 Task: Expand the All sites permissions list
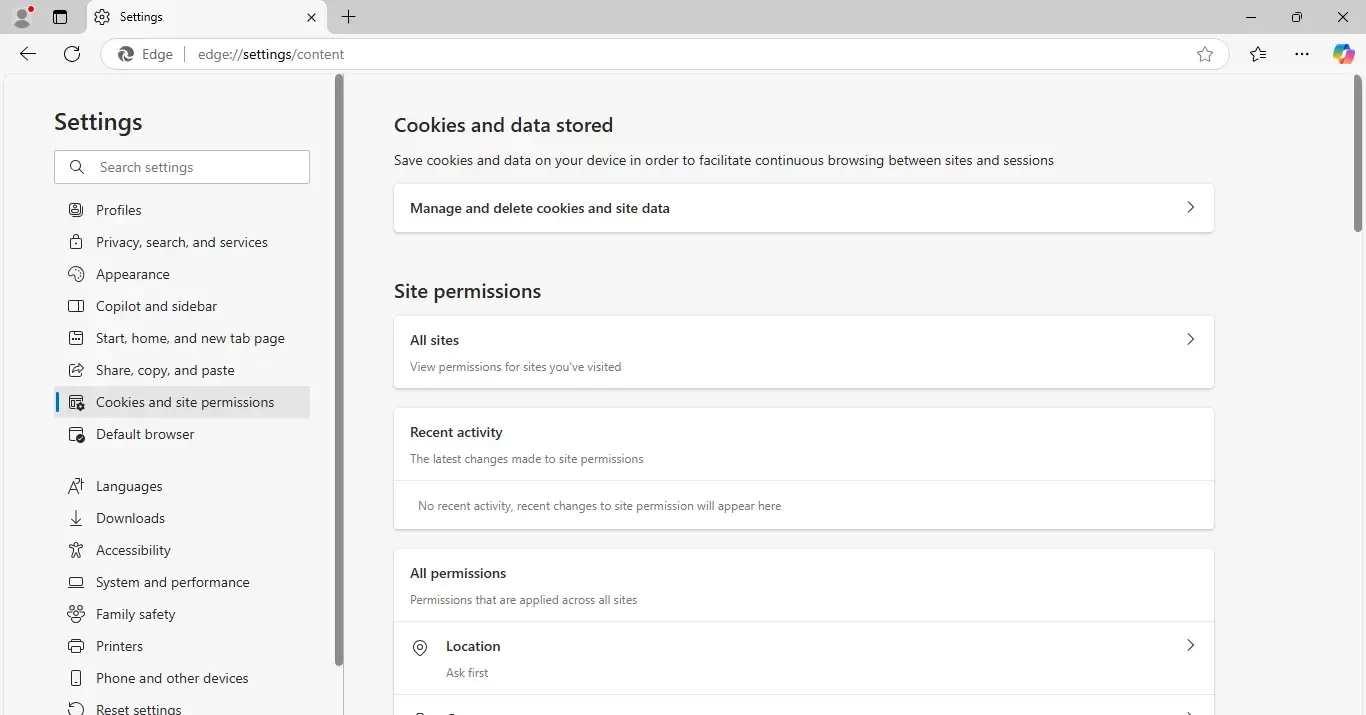pyautogui.click(x=1190, y=340)
